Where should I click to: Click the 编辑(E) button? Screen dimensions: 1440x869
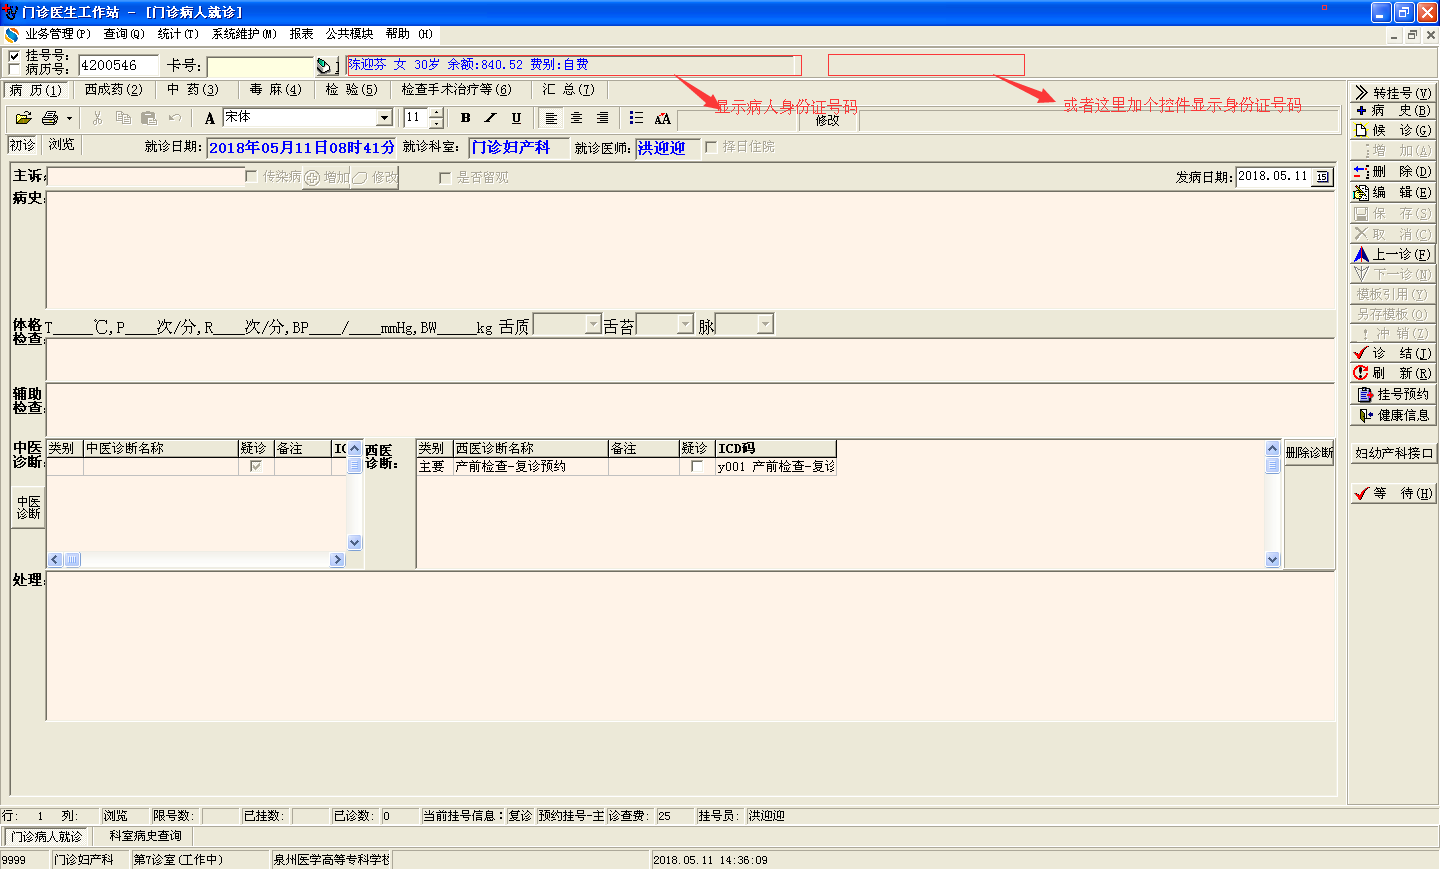[x=1393, y=192]
